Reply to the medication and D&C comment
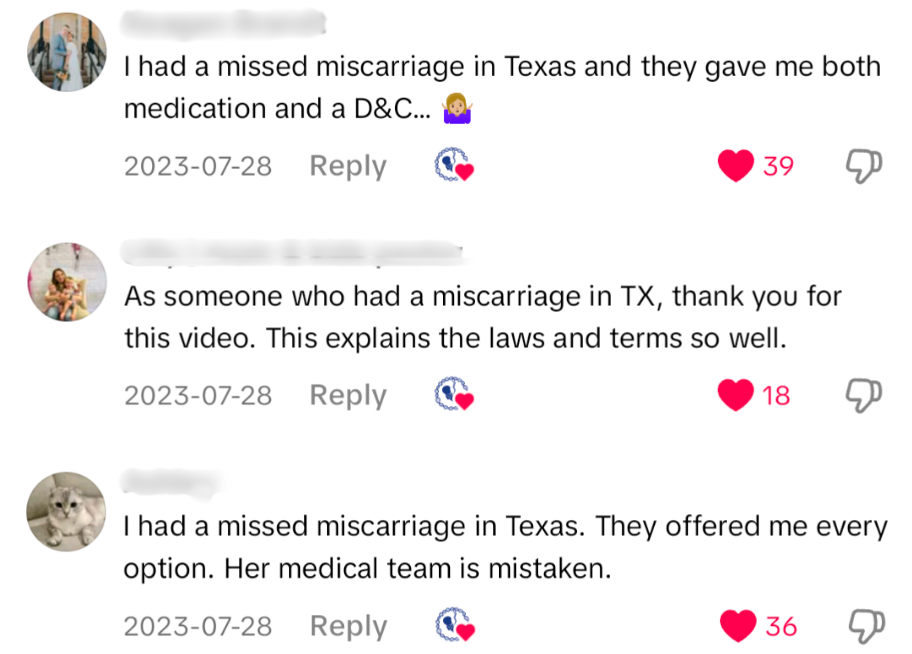The width and height of the screenshot is (912, 654). 348,166
